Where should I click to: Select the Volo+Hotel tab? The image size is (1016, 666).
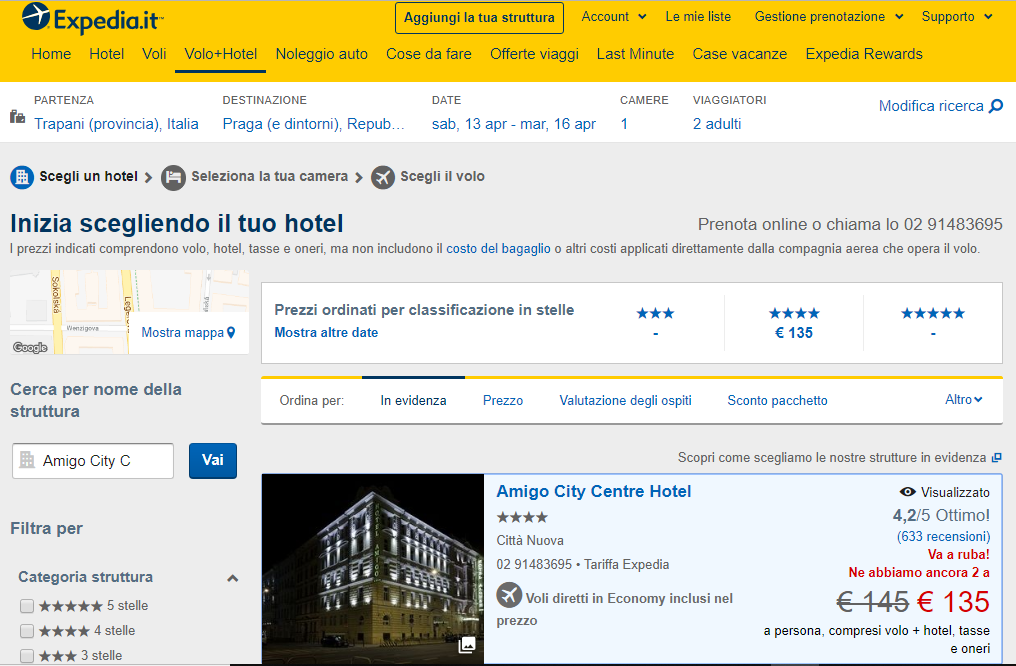point(220,54)
